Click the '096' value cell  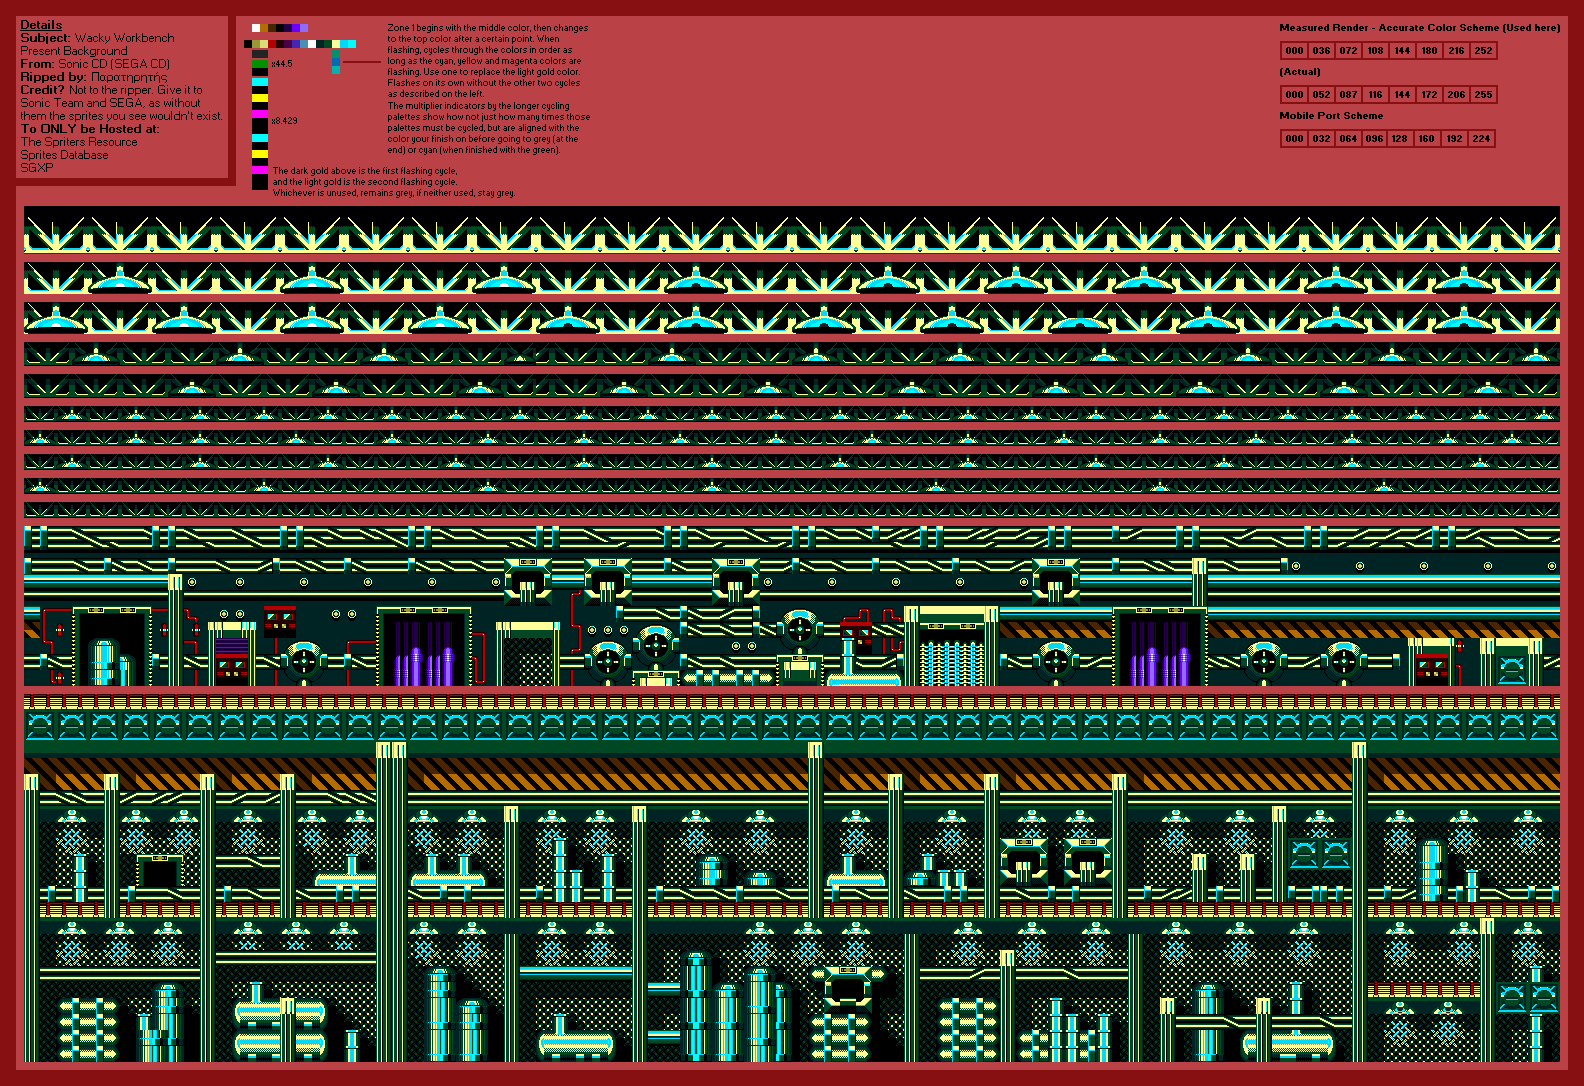[1374, 139]
